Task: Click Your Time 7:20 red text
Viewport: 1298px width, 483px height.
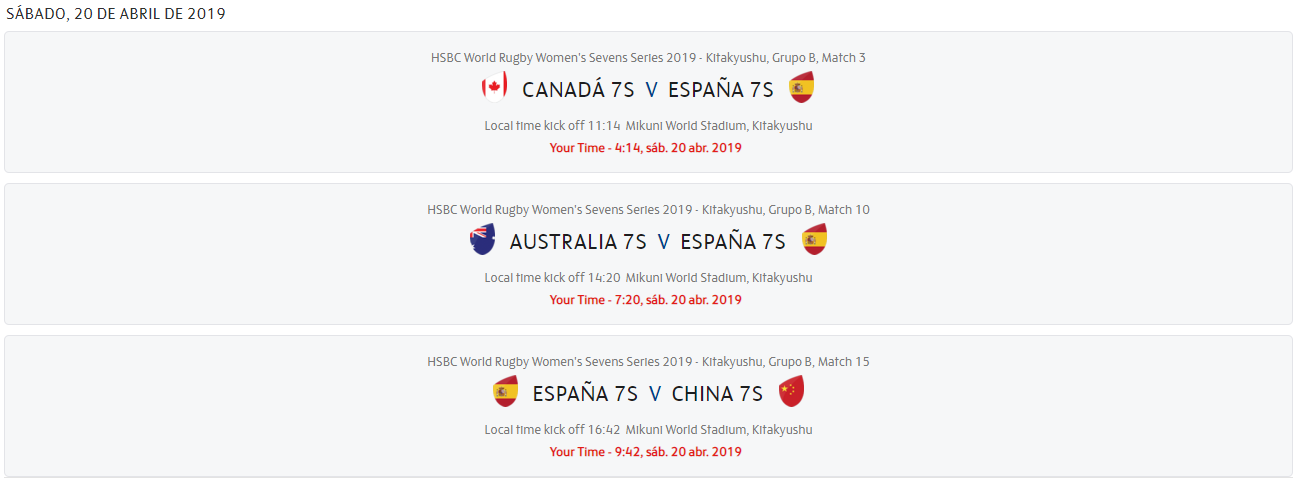Action: pyautogui.click(x=645, y=300)
